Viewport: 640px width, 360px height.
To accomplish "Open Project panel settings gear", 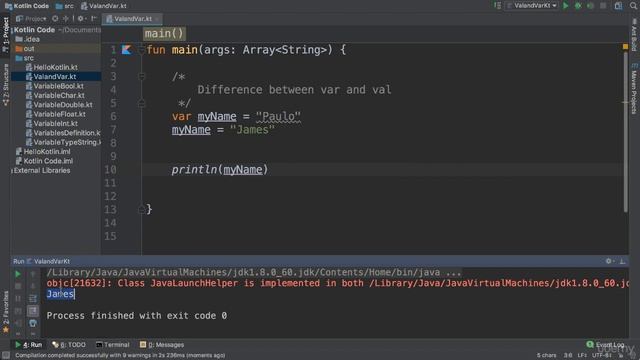I will (x=81, y=19).
